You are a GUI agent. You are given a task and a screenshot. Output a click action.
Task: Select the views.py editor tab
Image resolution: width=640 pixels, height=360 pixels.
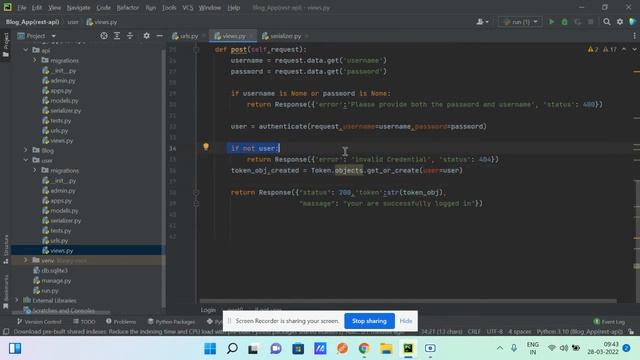[232, 36]
